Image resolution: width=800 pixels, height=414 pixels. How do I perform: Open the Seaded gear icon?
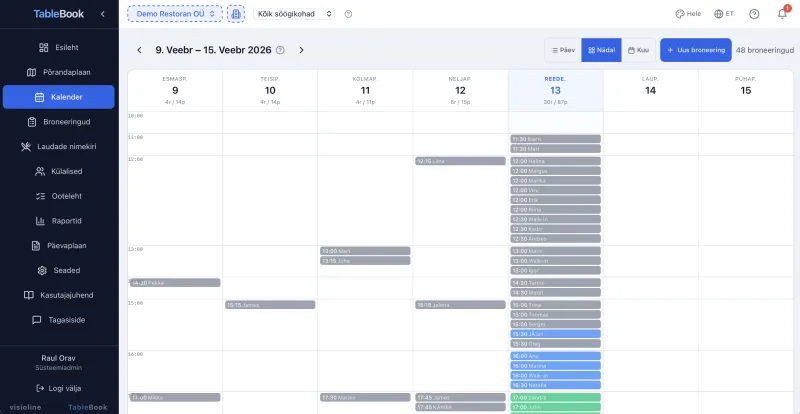point(42,270)
